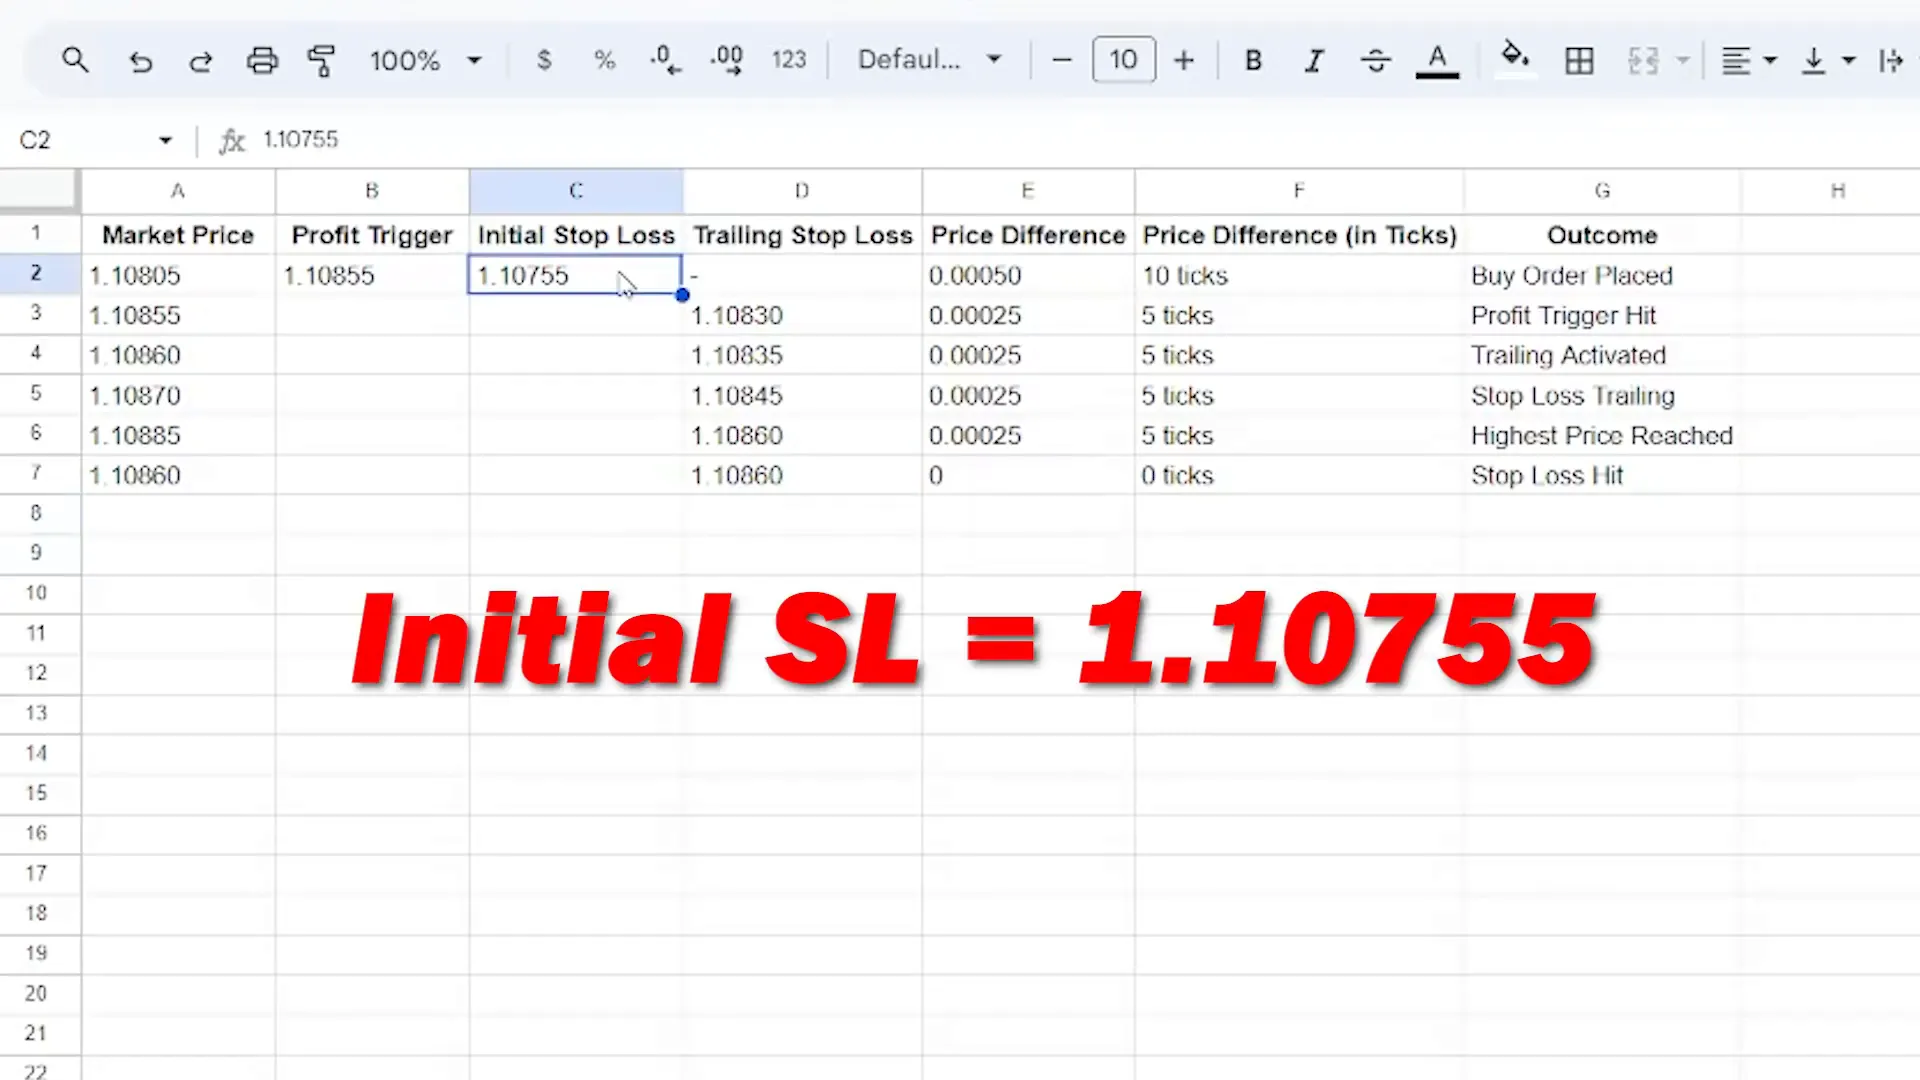This screenshot has width=1920, height=1080.
Task: Click the font size field showing 10
Action: [1124, 60]
